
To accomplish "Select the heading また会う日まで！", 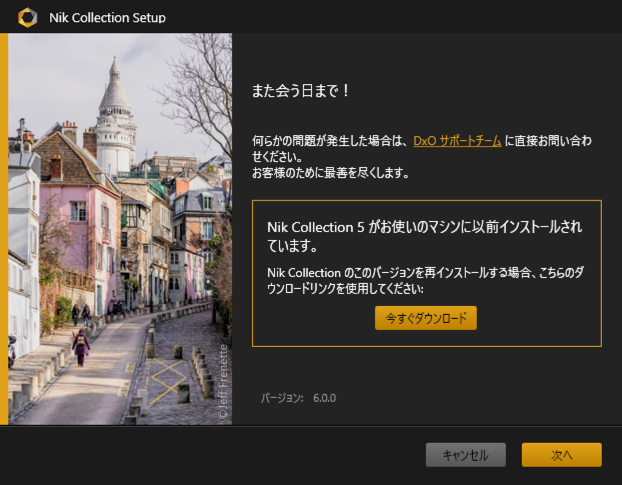I will [301, 91].
